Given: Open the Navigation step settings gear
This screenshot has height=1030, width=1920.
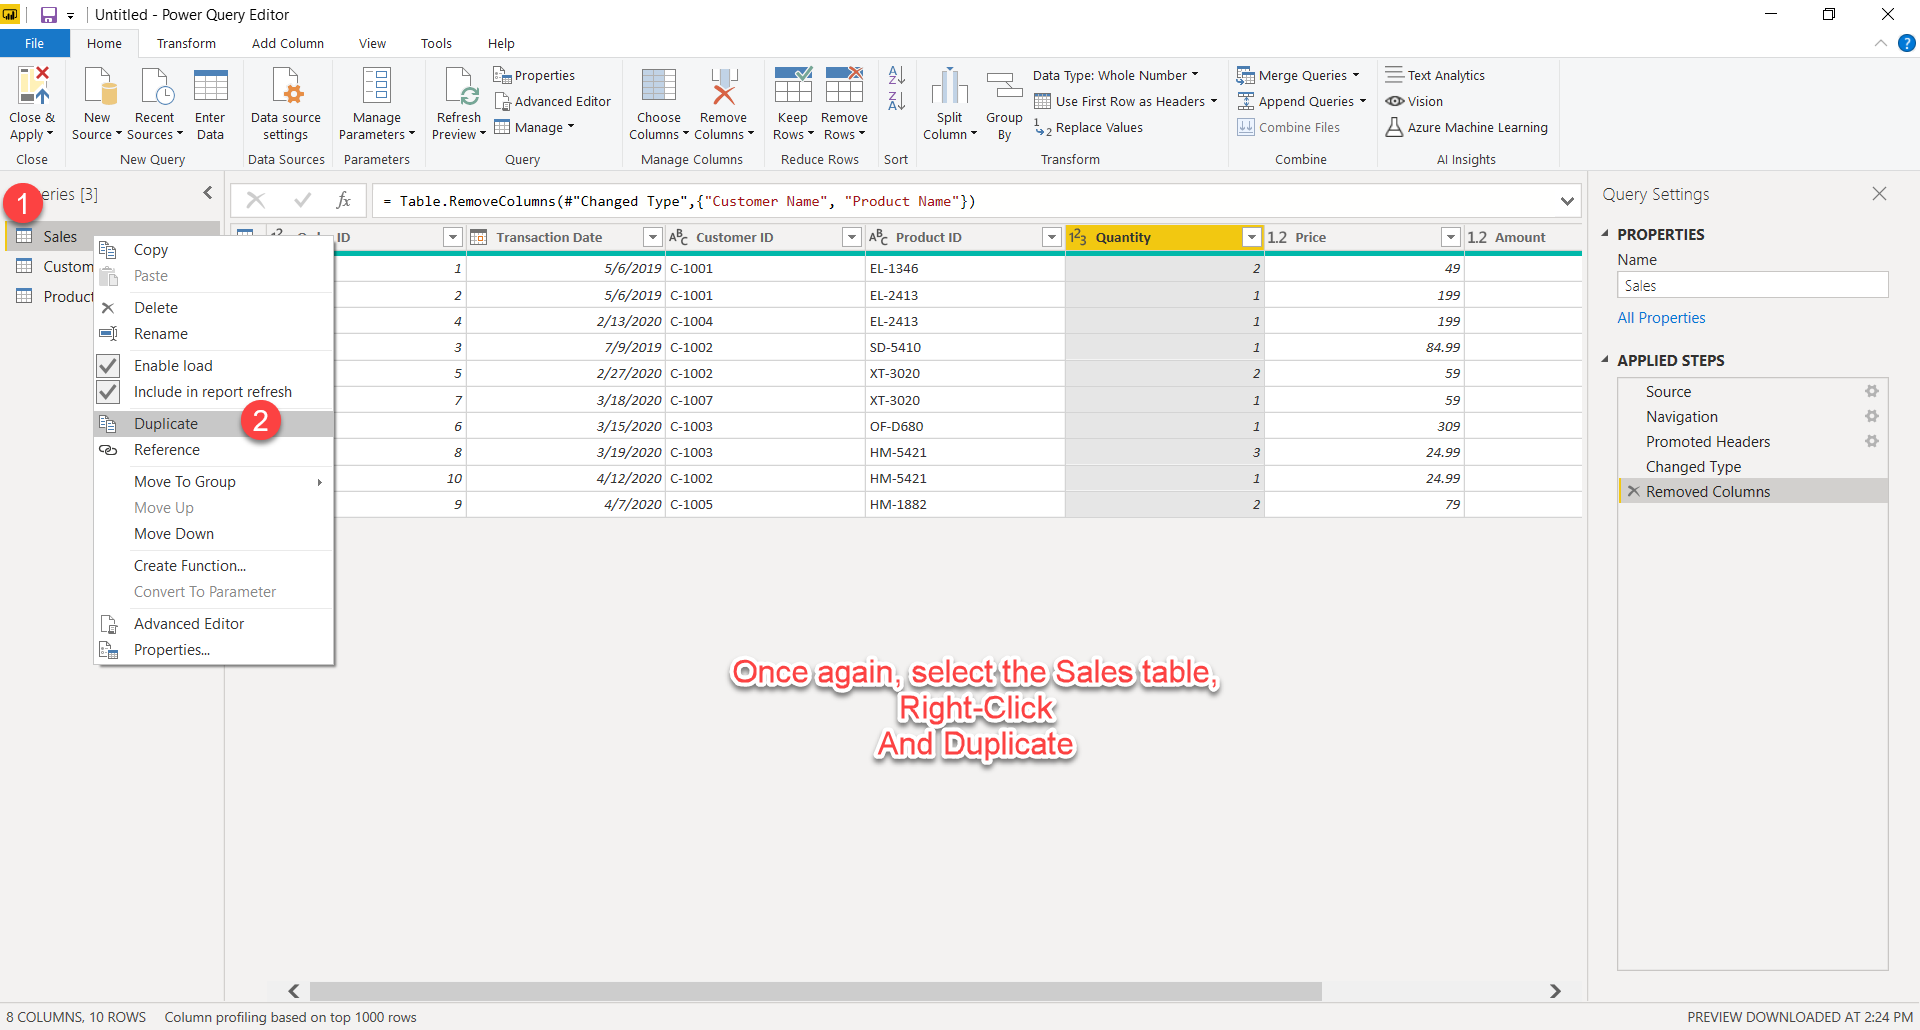Looking at the screenshot, I should point(1872,416).
